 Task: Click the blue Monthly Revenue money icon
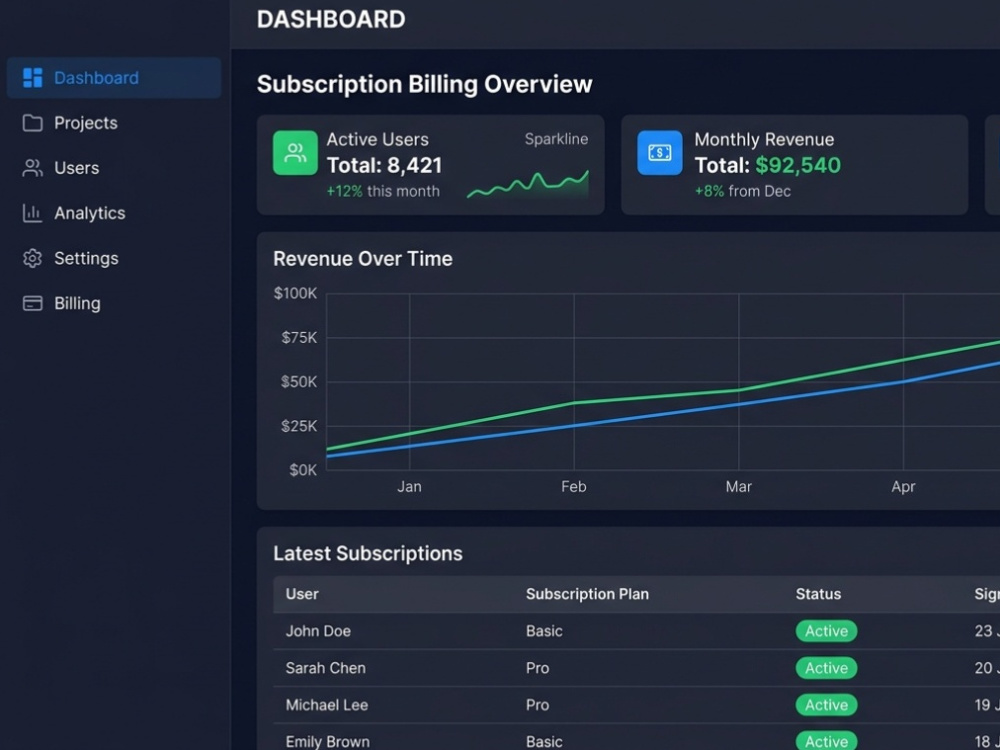point(659,153)
